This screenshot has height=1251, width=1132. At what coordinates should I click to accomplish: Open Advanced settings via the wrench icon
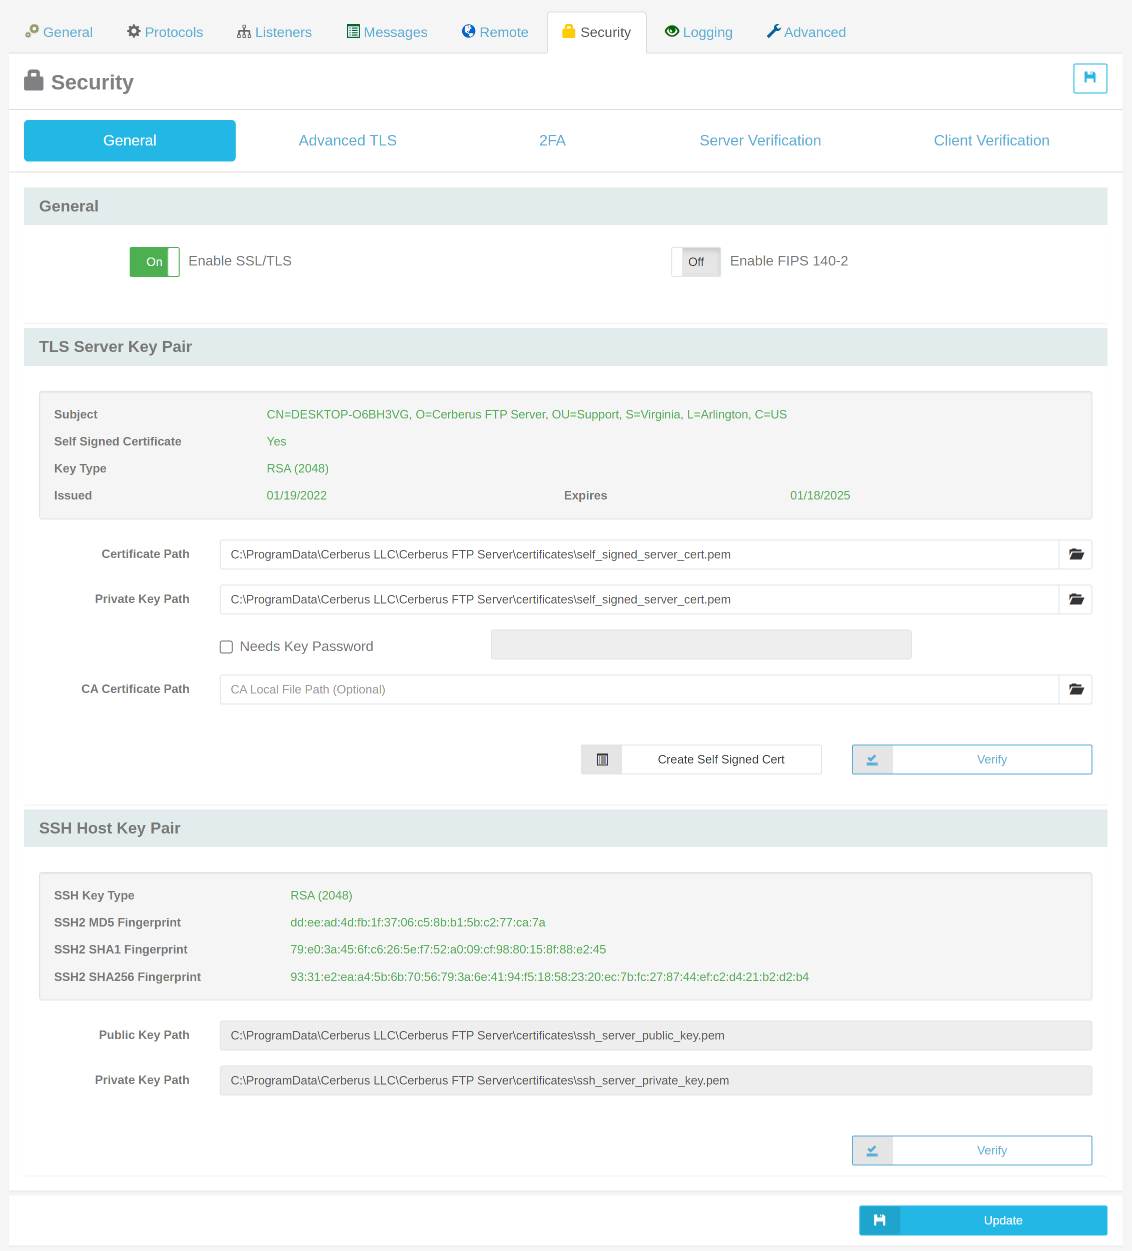(771, 31)
